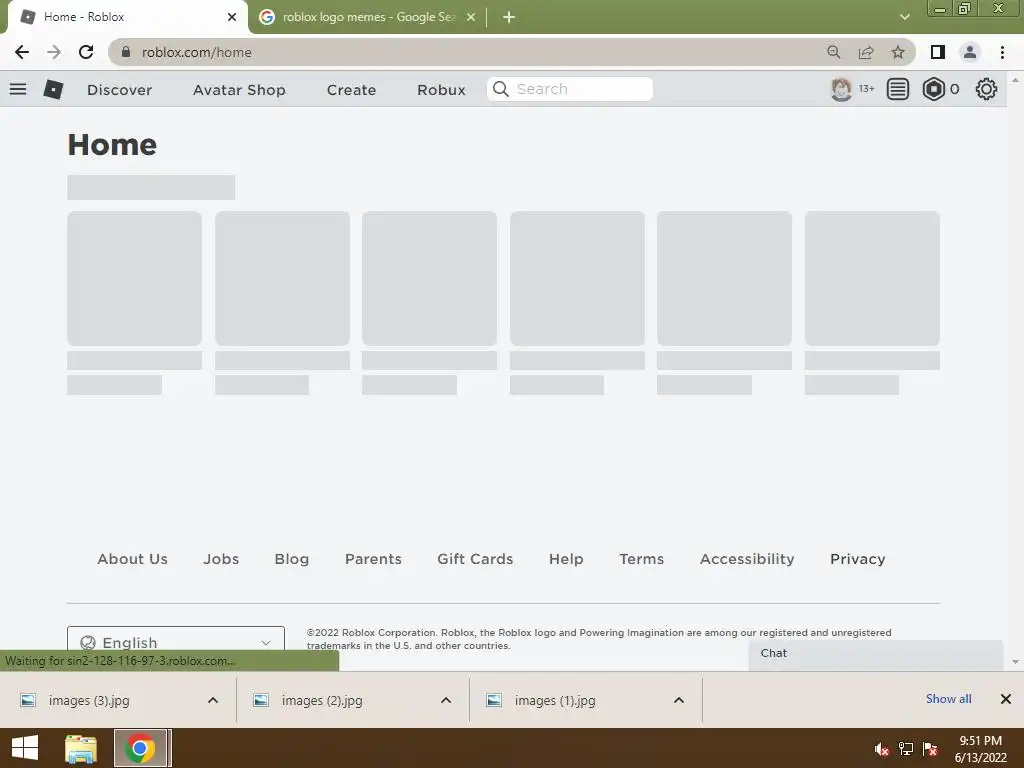The height and width of the screenshot is (768, 1024).
Task: Open images (1).jpg downloaded file
Action: [555, 700]
